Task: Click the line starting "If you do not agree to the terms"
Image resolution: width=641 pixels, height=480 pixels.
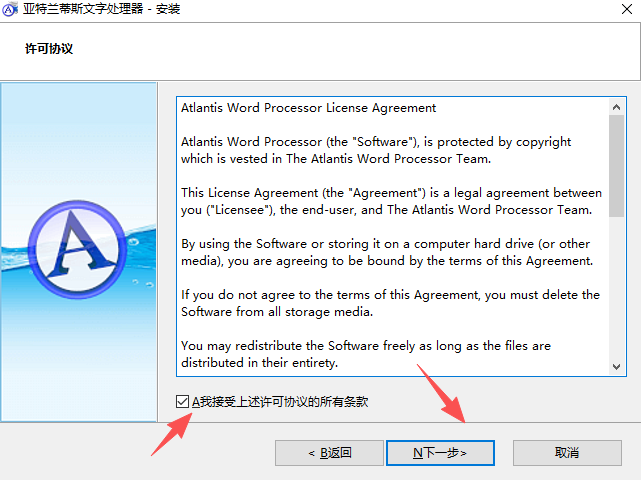Action: point(390,295)
